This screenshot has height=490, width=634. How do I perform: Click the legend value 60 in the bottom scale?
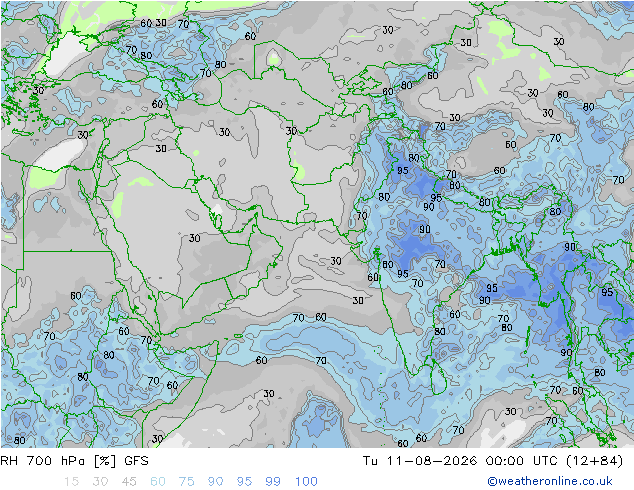click(x=158, y=482)
